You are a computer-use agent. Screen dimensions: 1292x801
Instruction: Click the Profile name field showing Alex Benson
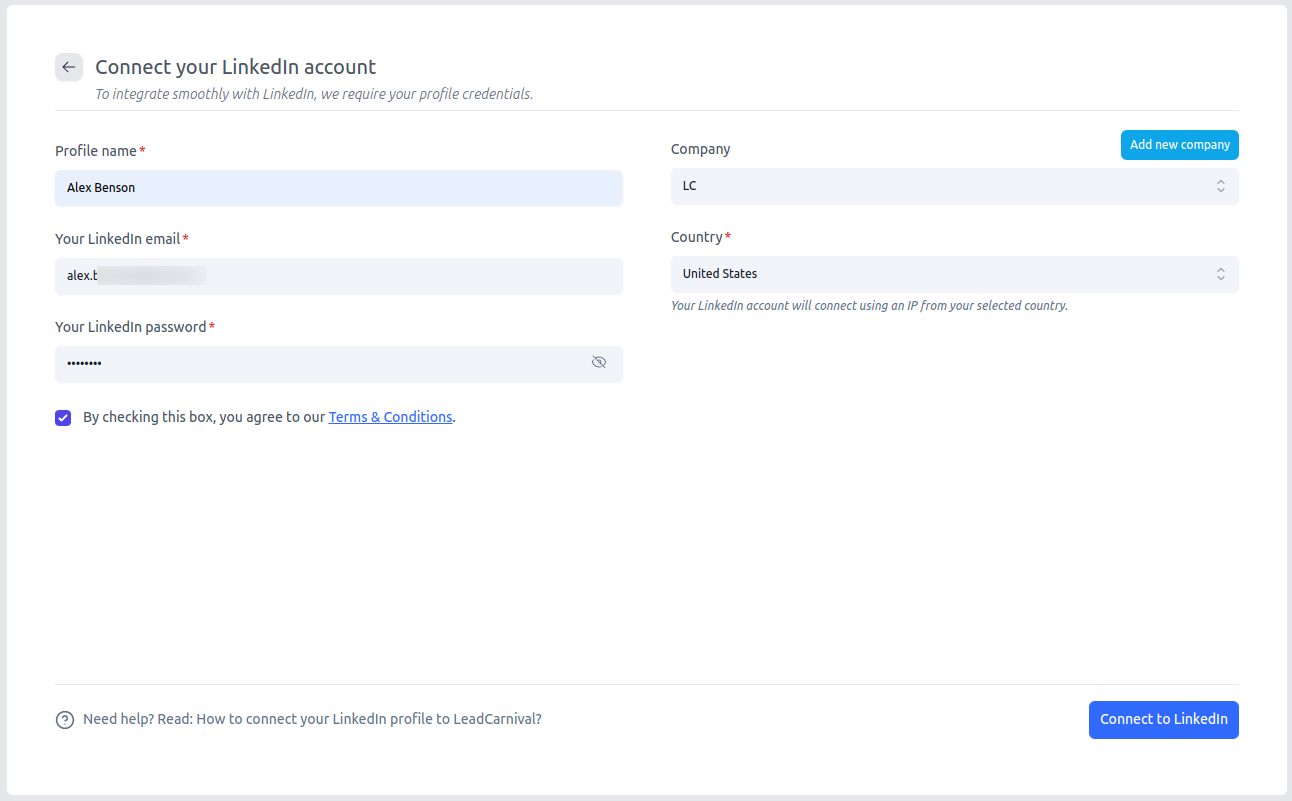coord(338,187)
